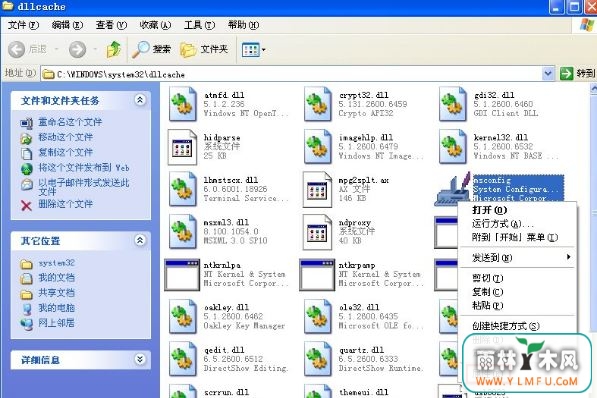Click the Go (转到) button
Screen dimensions: 597x398
[577, 74]
